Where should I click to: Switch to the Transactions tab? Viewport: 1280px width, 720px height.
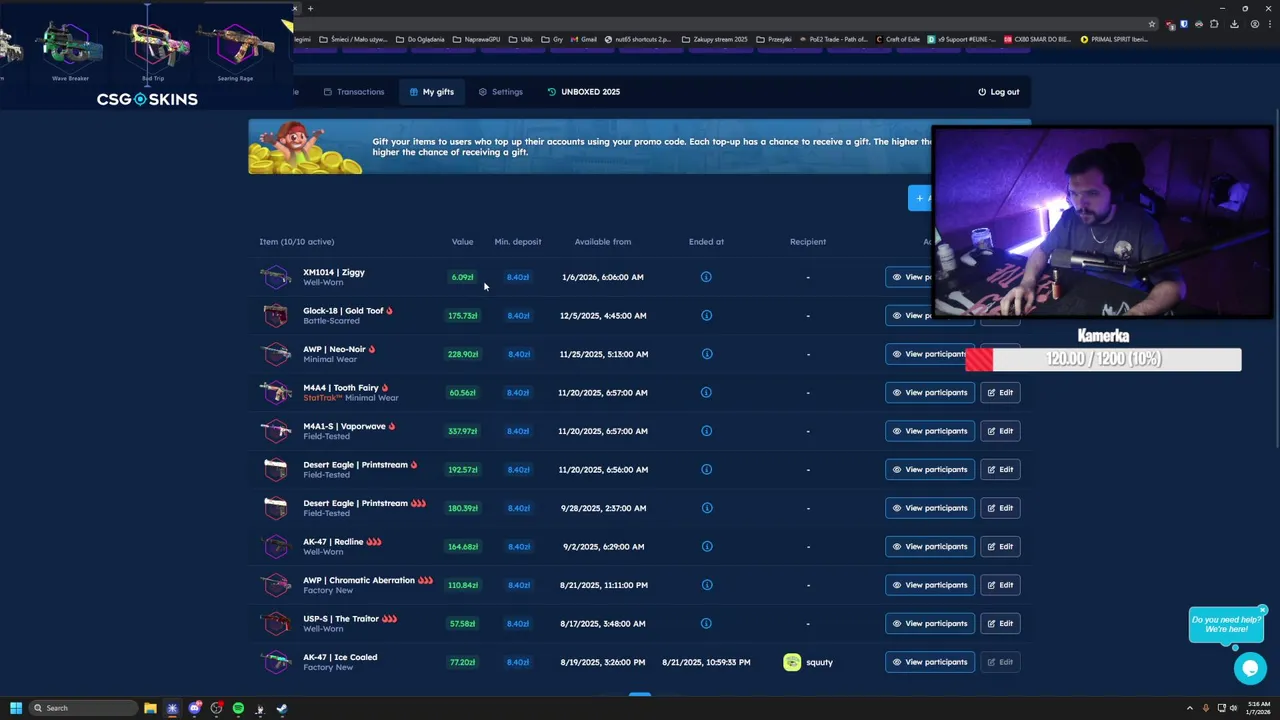(x=354, y=92)
